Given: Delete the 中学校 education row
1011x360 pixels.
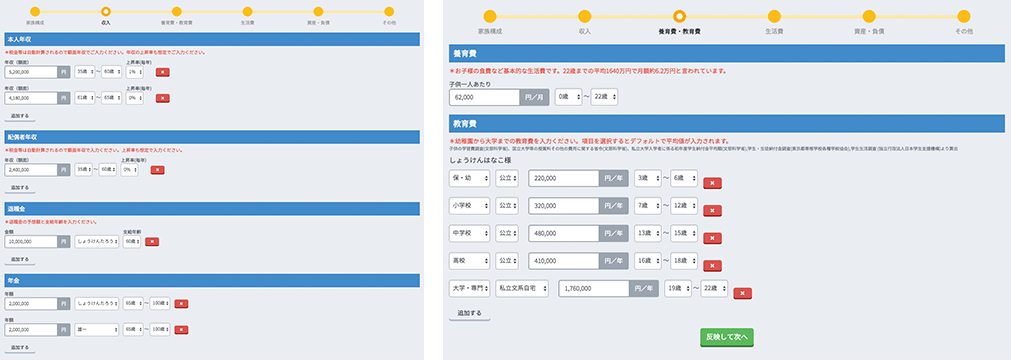Looking at the screenshot, I should click(712, 239).
